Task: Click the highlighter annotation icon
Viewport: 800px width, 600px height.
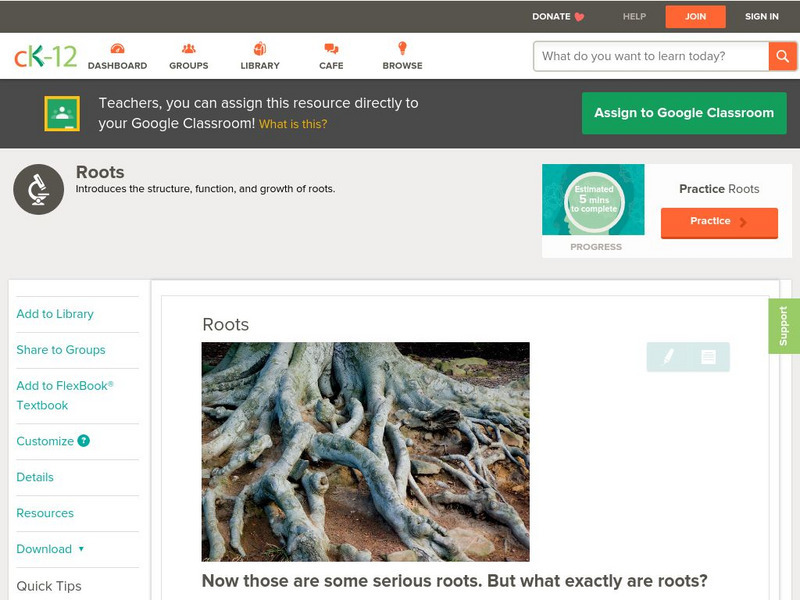Action: 668,355
